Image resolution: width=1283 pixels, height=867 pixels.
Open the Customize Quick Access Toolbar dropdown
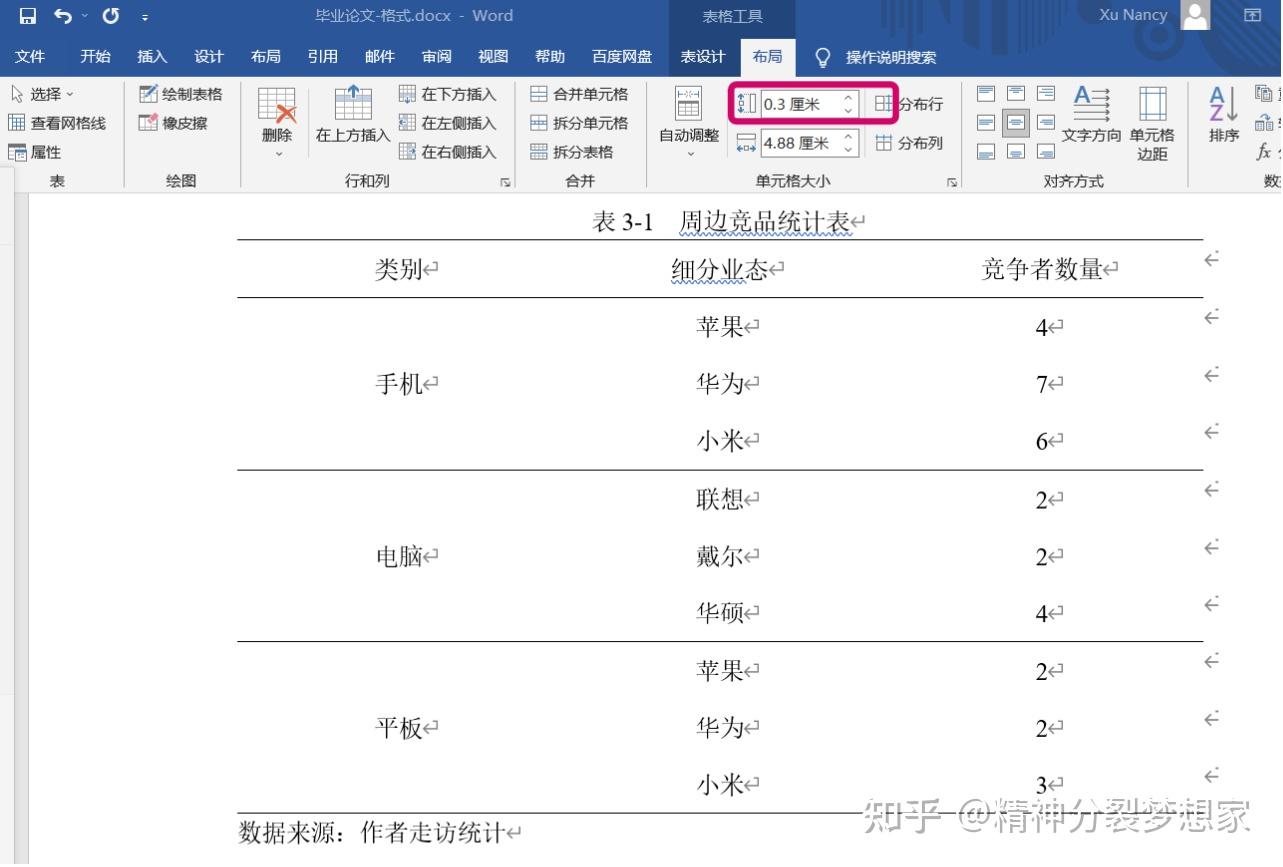click(x=145, y=17)
